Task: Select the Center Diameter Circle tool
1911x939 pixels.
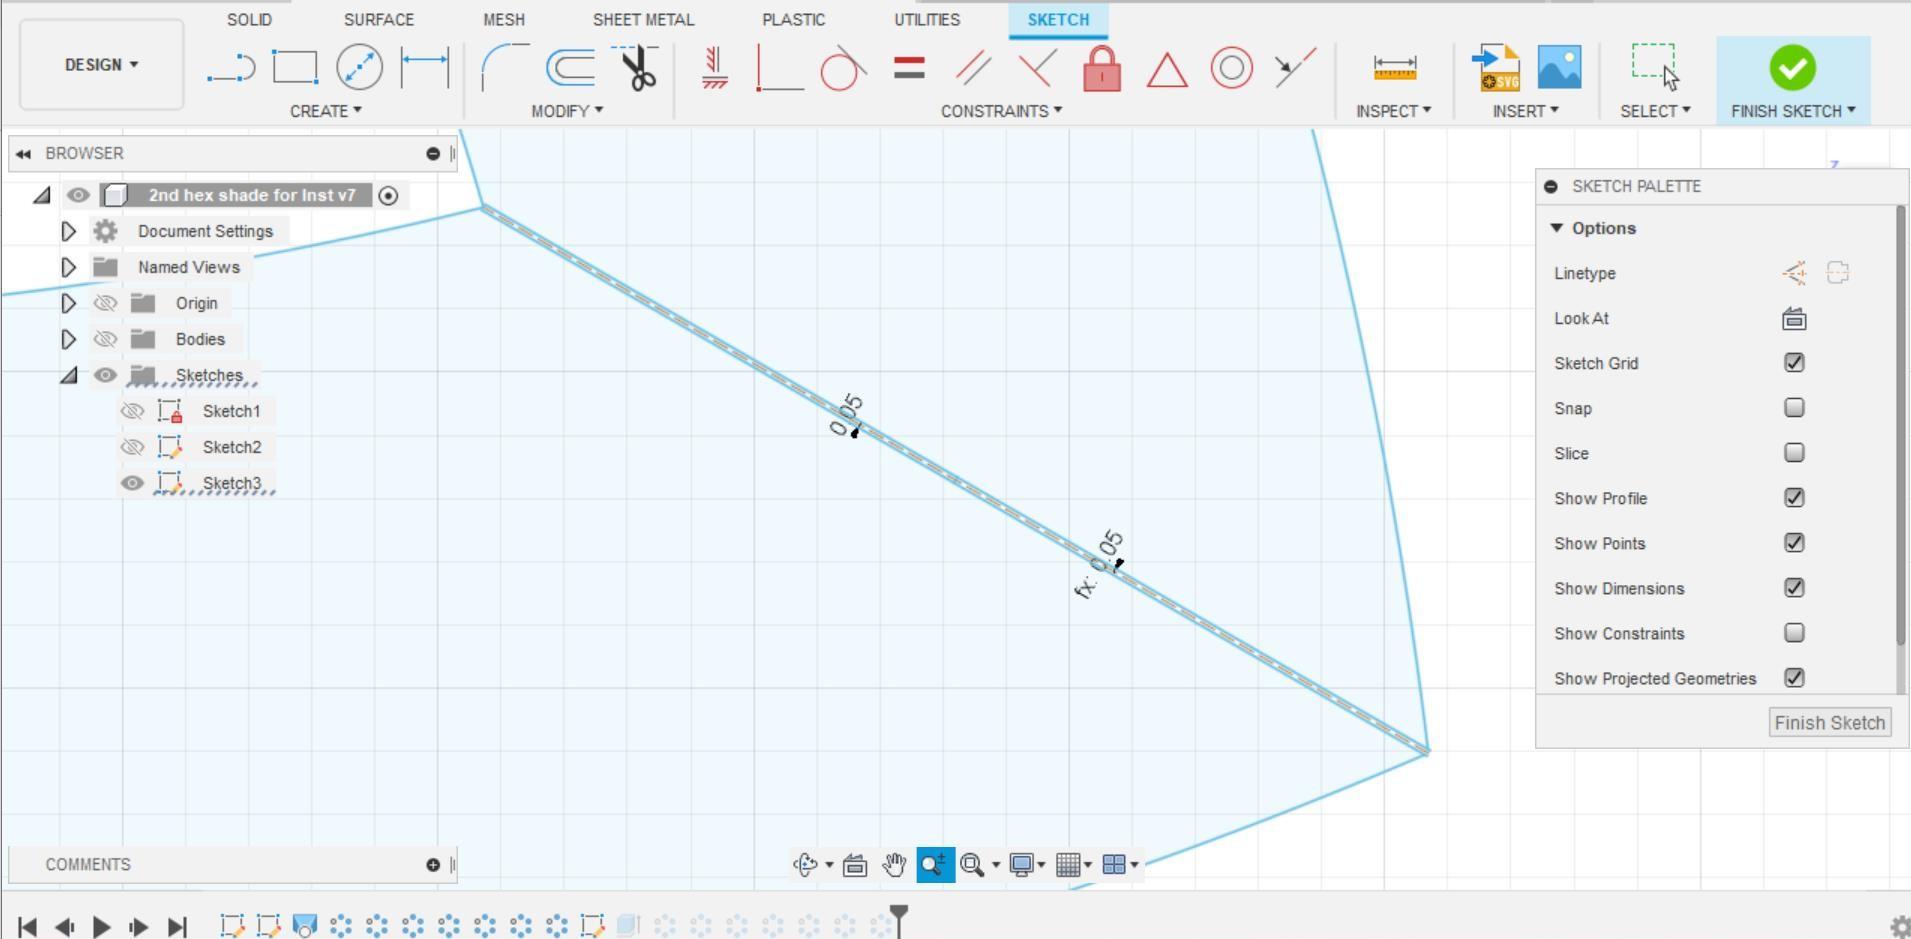Action: click(359, 67)
